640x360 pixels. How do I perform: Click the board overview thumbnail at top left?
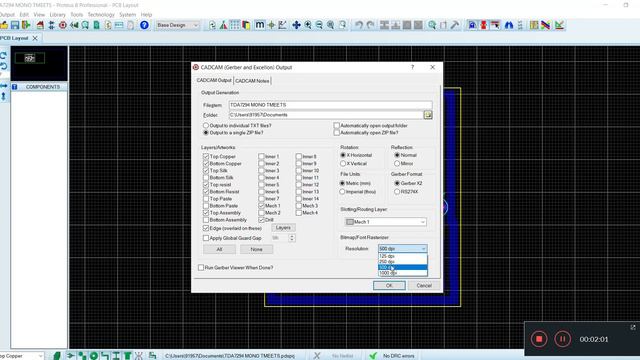[x=39, y=63]
